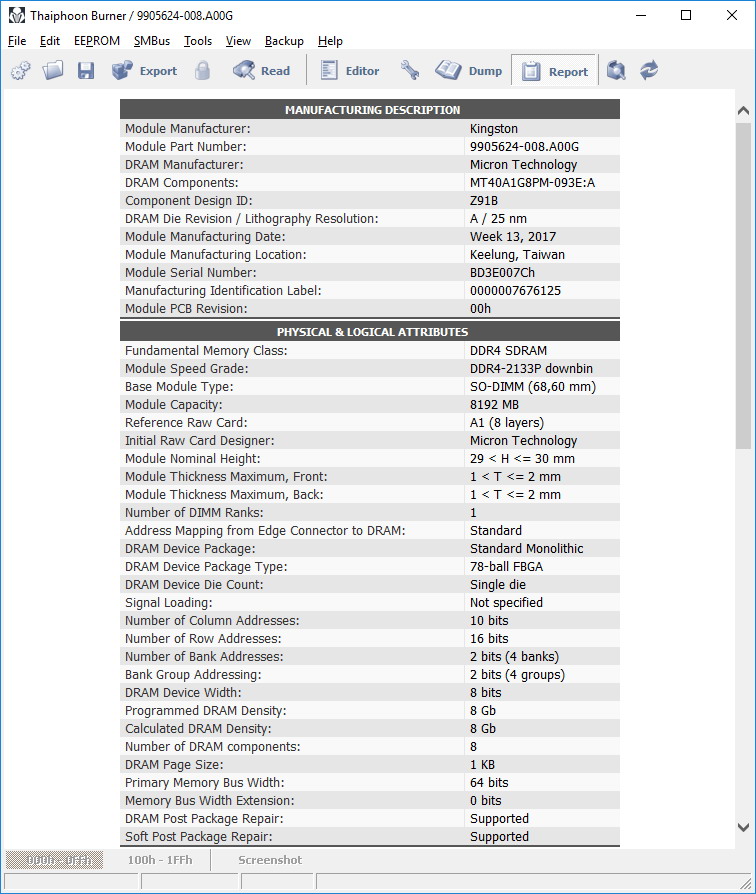Viewport: 756px width, 894px height.
Task: Click Component Design ID value Z91B
Action: click(484, 201)
